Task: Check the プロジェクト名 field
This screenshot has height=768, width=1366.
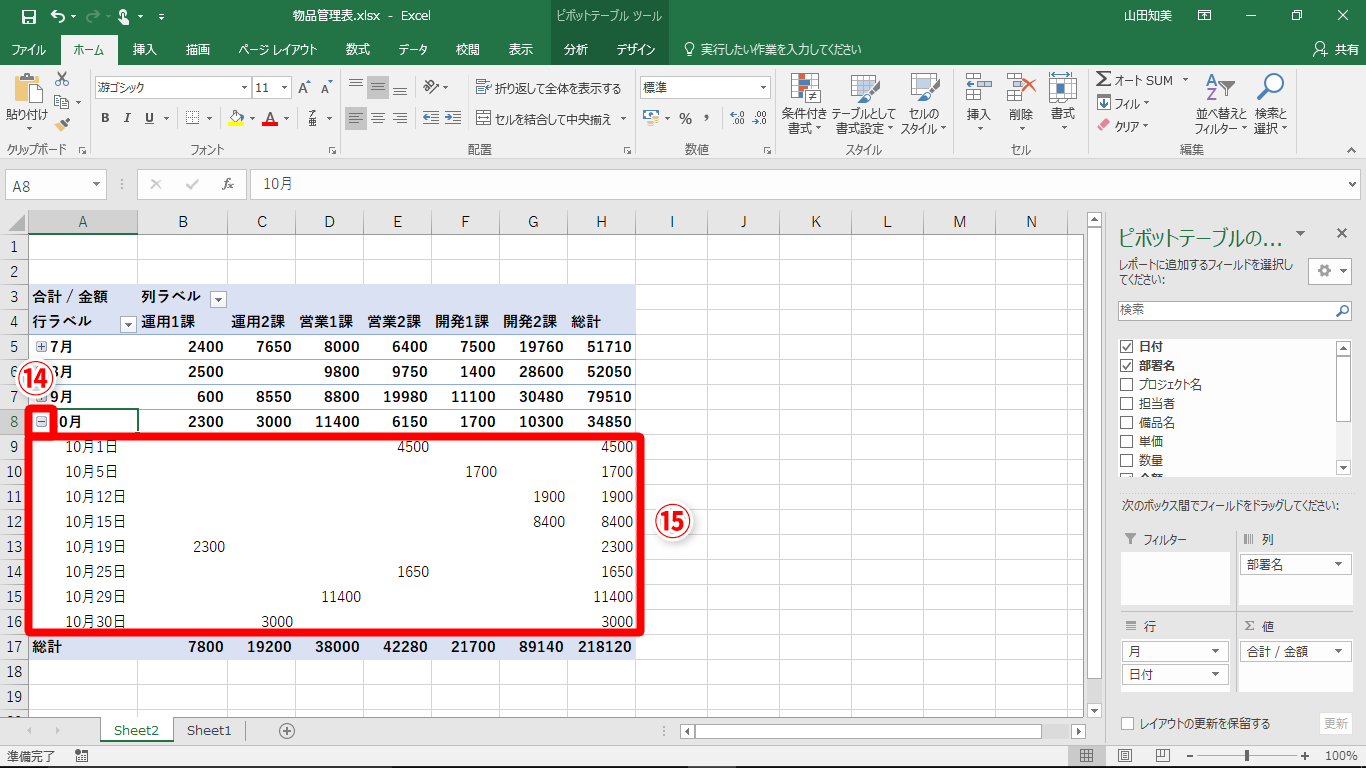Action: [1127, 384]
